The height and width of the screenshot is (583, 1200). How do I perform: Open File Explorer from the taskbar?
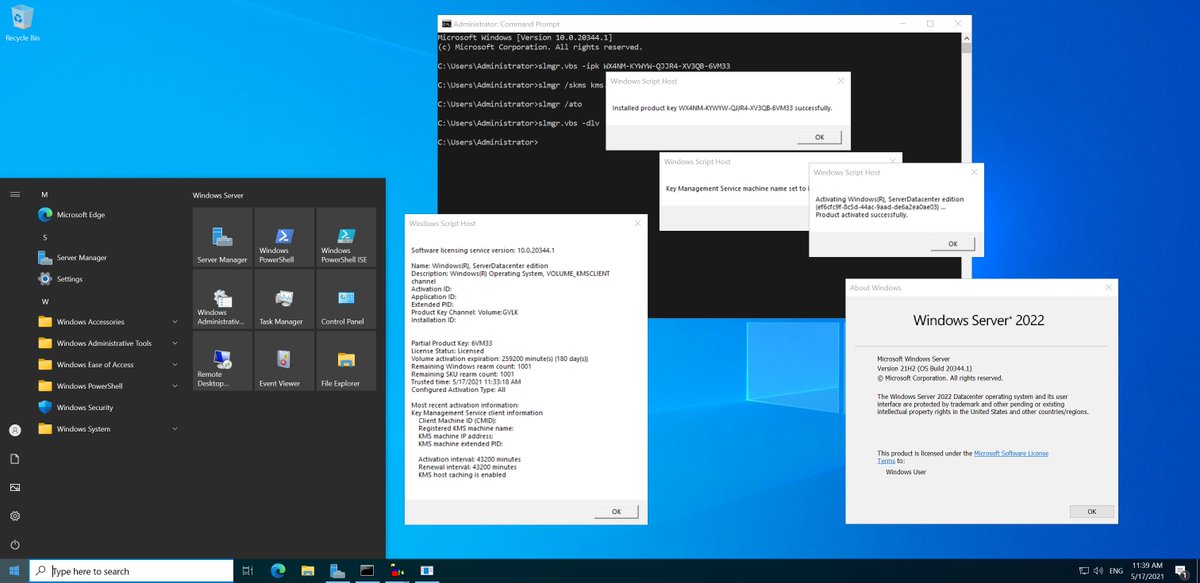(307, 571)
